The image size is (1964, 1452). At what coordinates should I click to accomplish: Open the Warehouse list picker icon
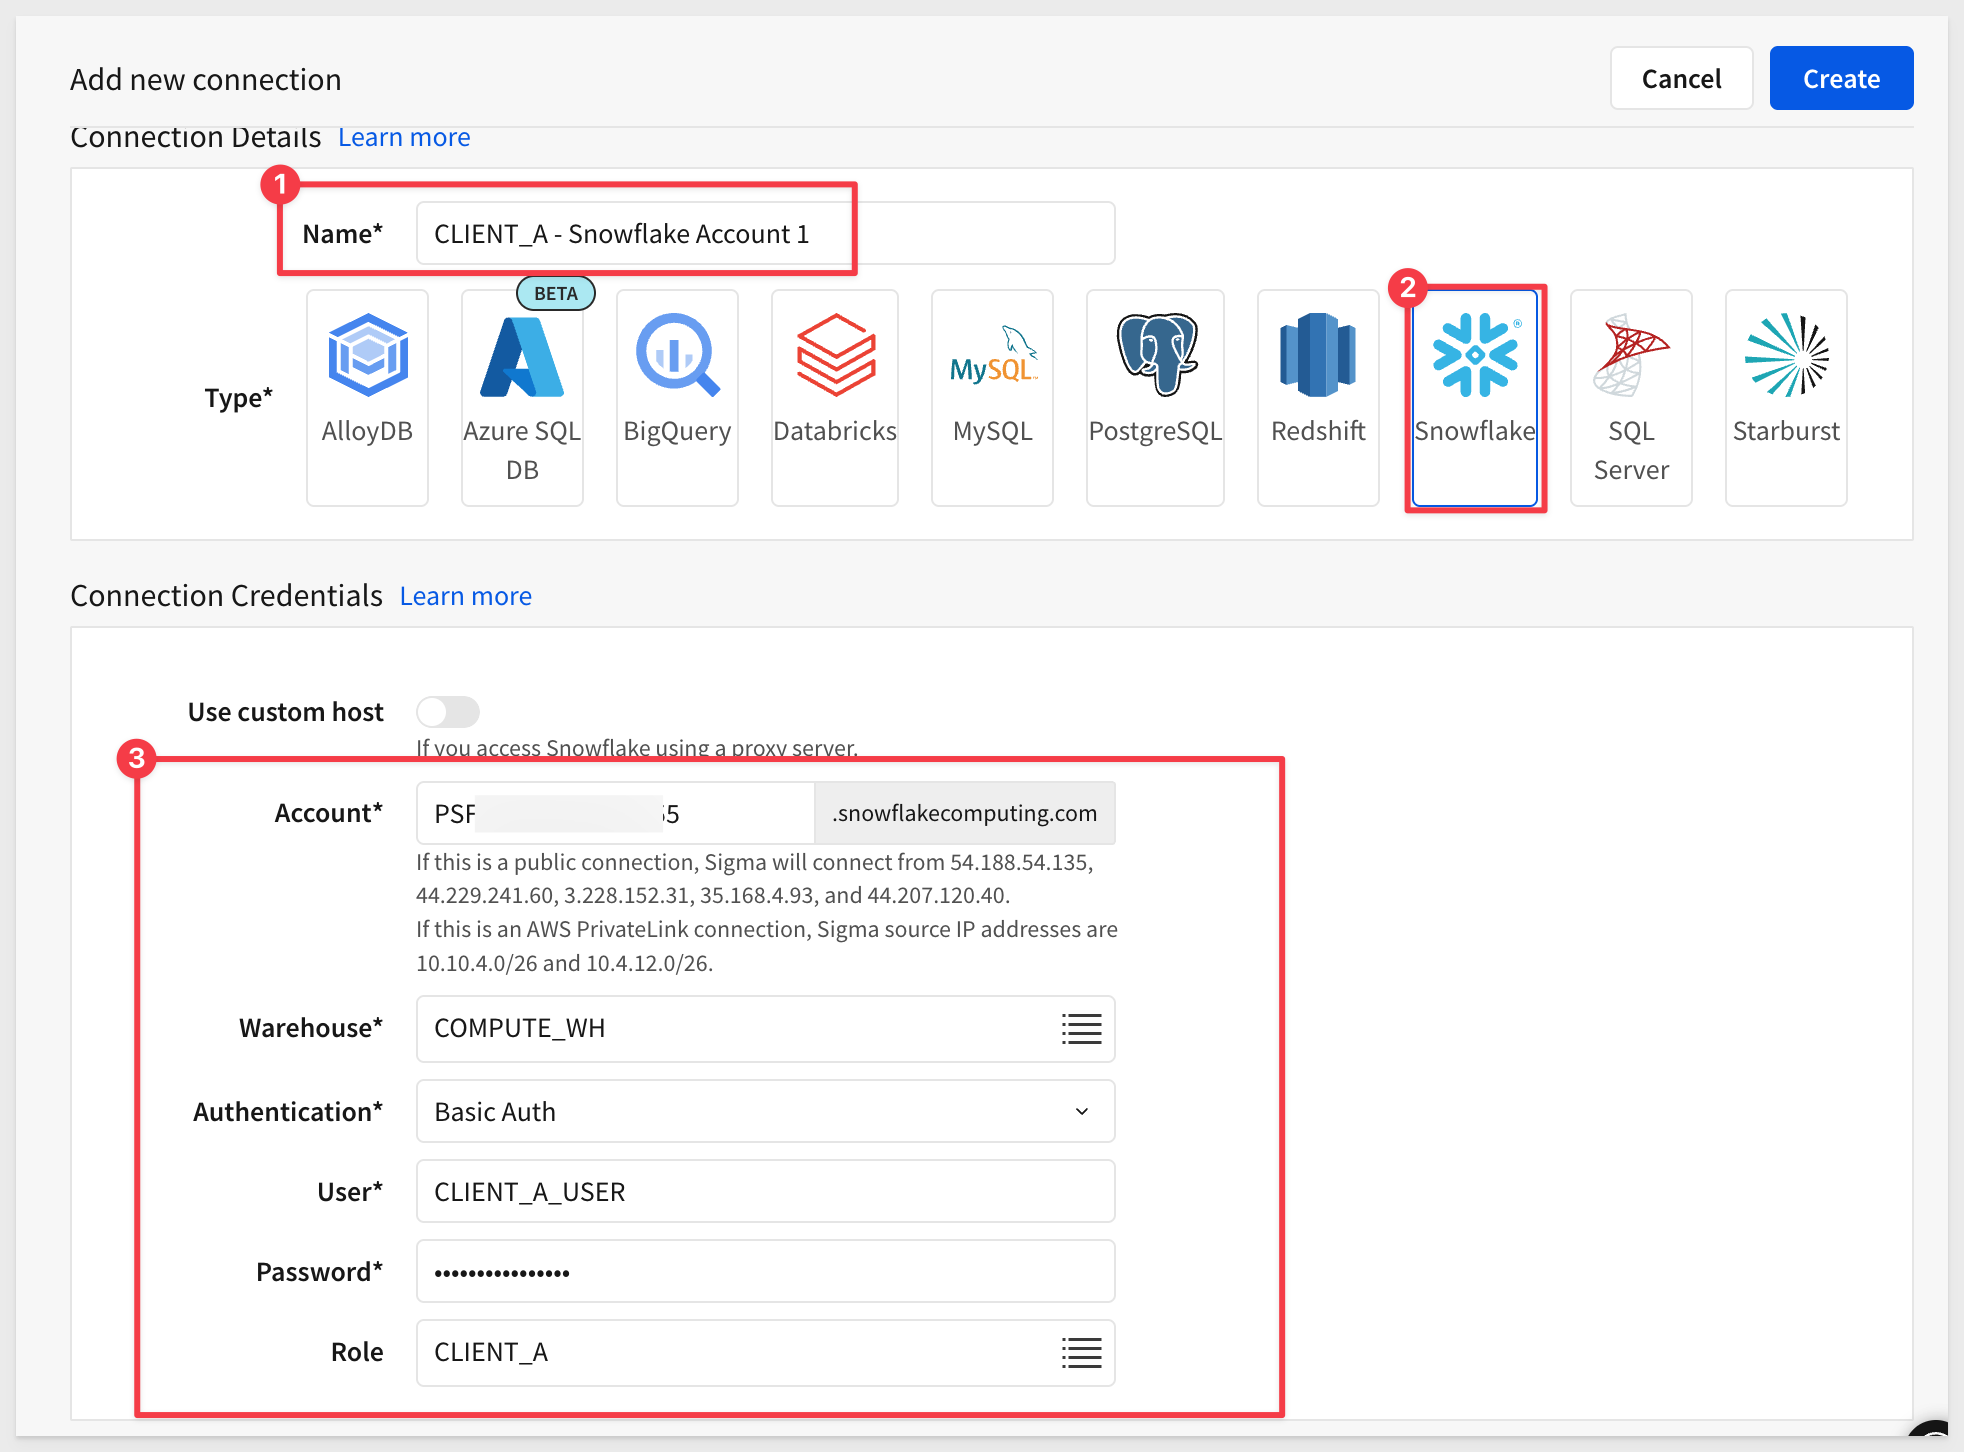pos(1081,1028)
